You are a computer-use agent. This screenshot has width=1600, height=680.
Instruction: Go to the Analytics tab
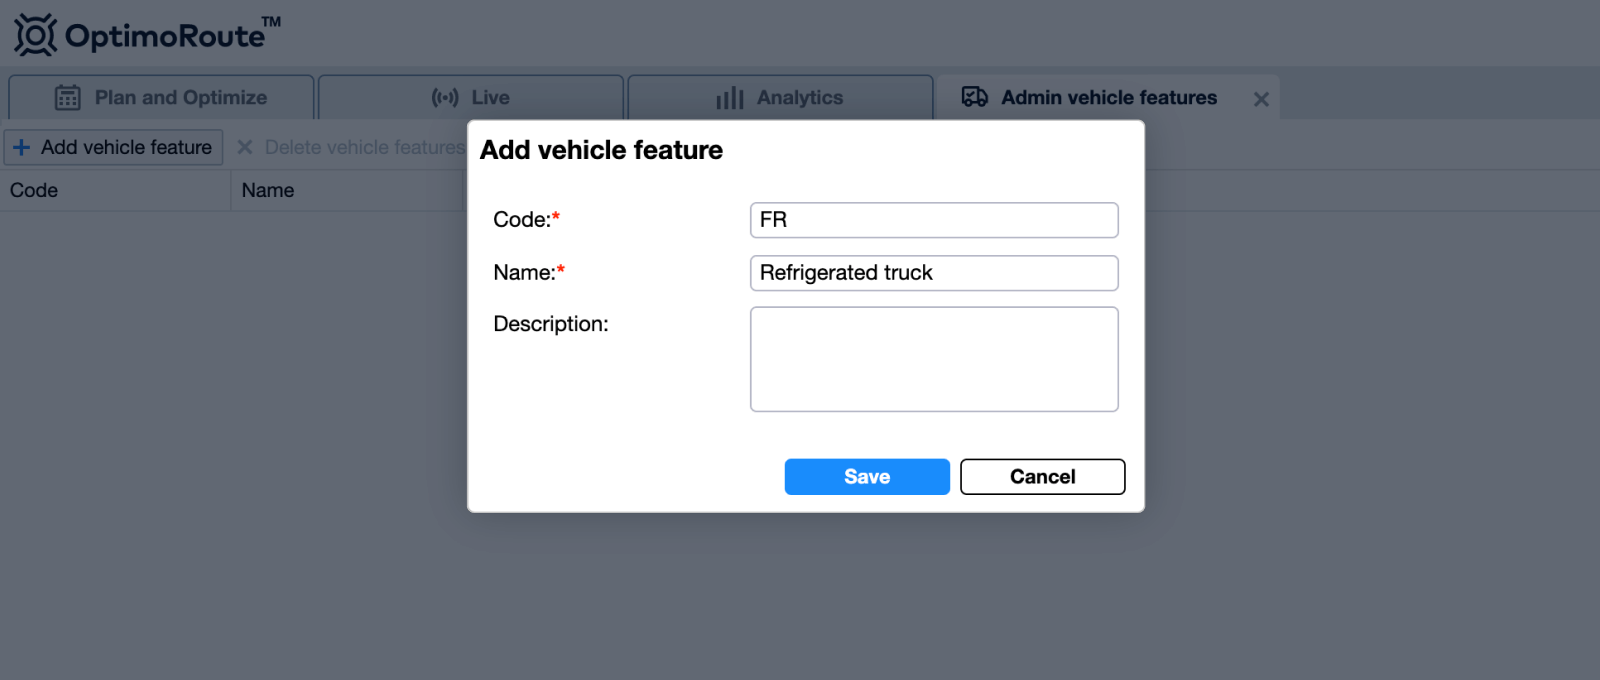click(781, 97)
